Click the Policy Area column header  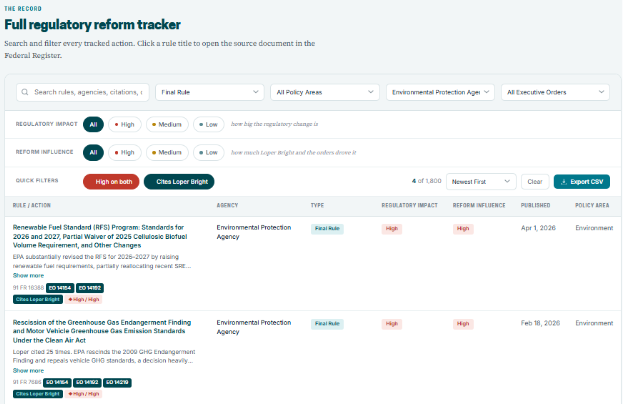(592, 205)
